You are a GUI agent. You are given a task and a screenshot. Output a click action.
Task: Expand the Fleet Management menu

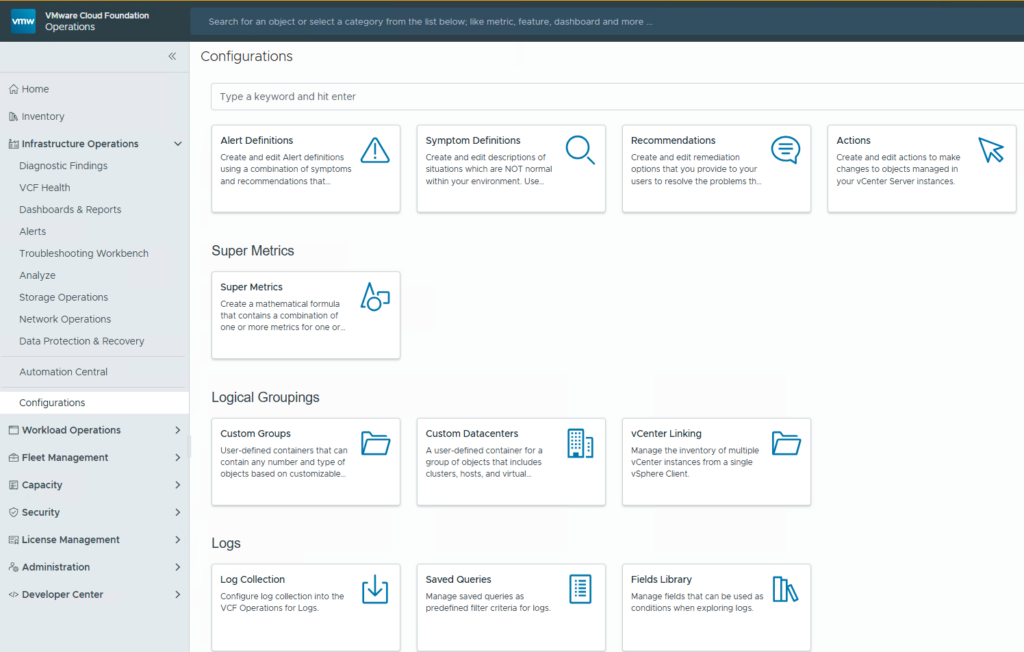tap(178, 458)
